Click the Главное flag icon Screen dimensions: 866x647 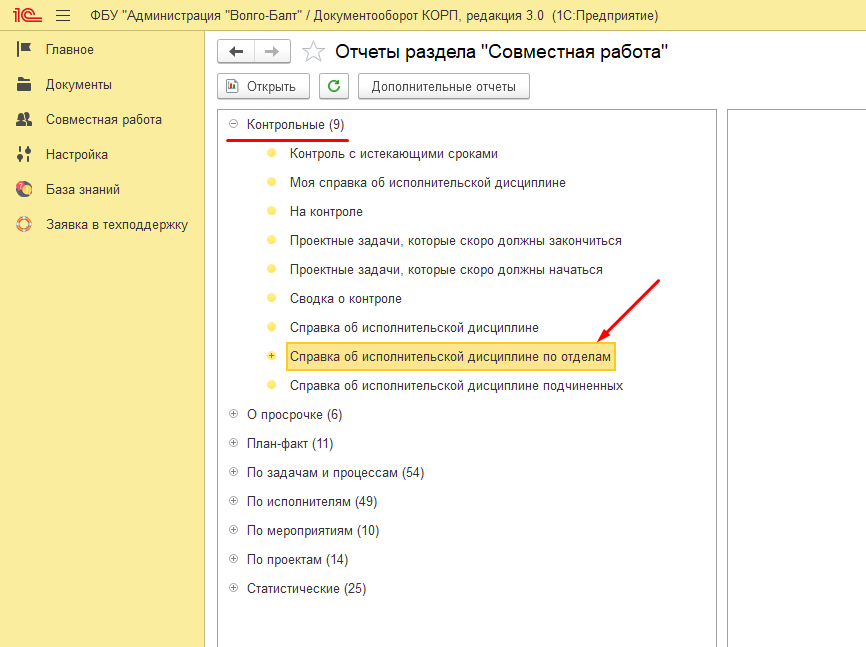(25, 50)
